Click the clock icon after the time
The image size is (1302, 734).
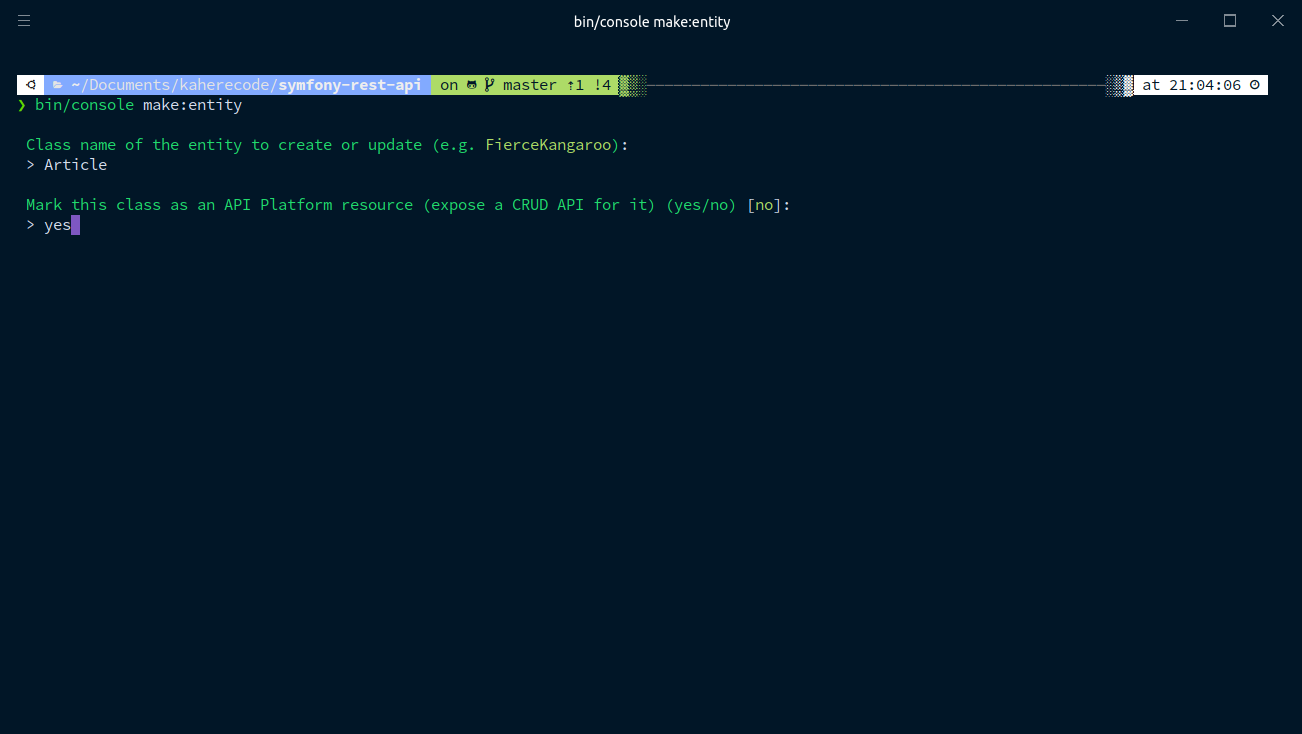(1255, 85)
